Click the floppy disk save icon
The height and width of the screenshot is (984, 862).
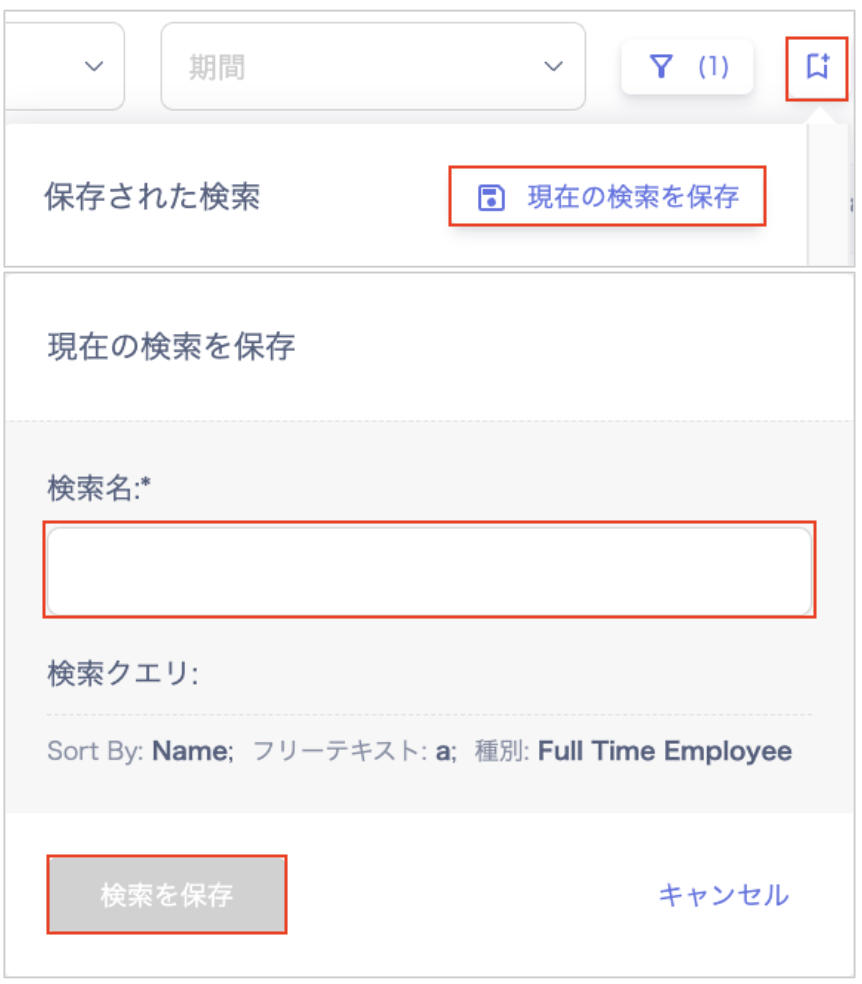tap(491, 197)
